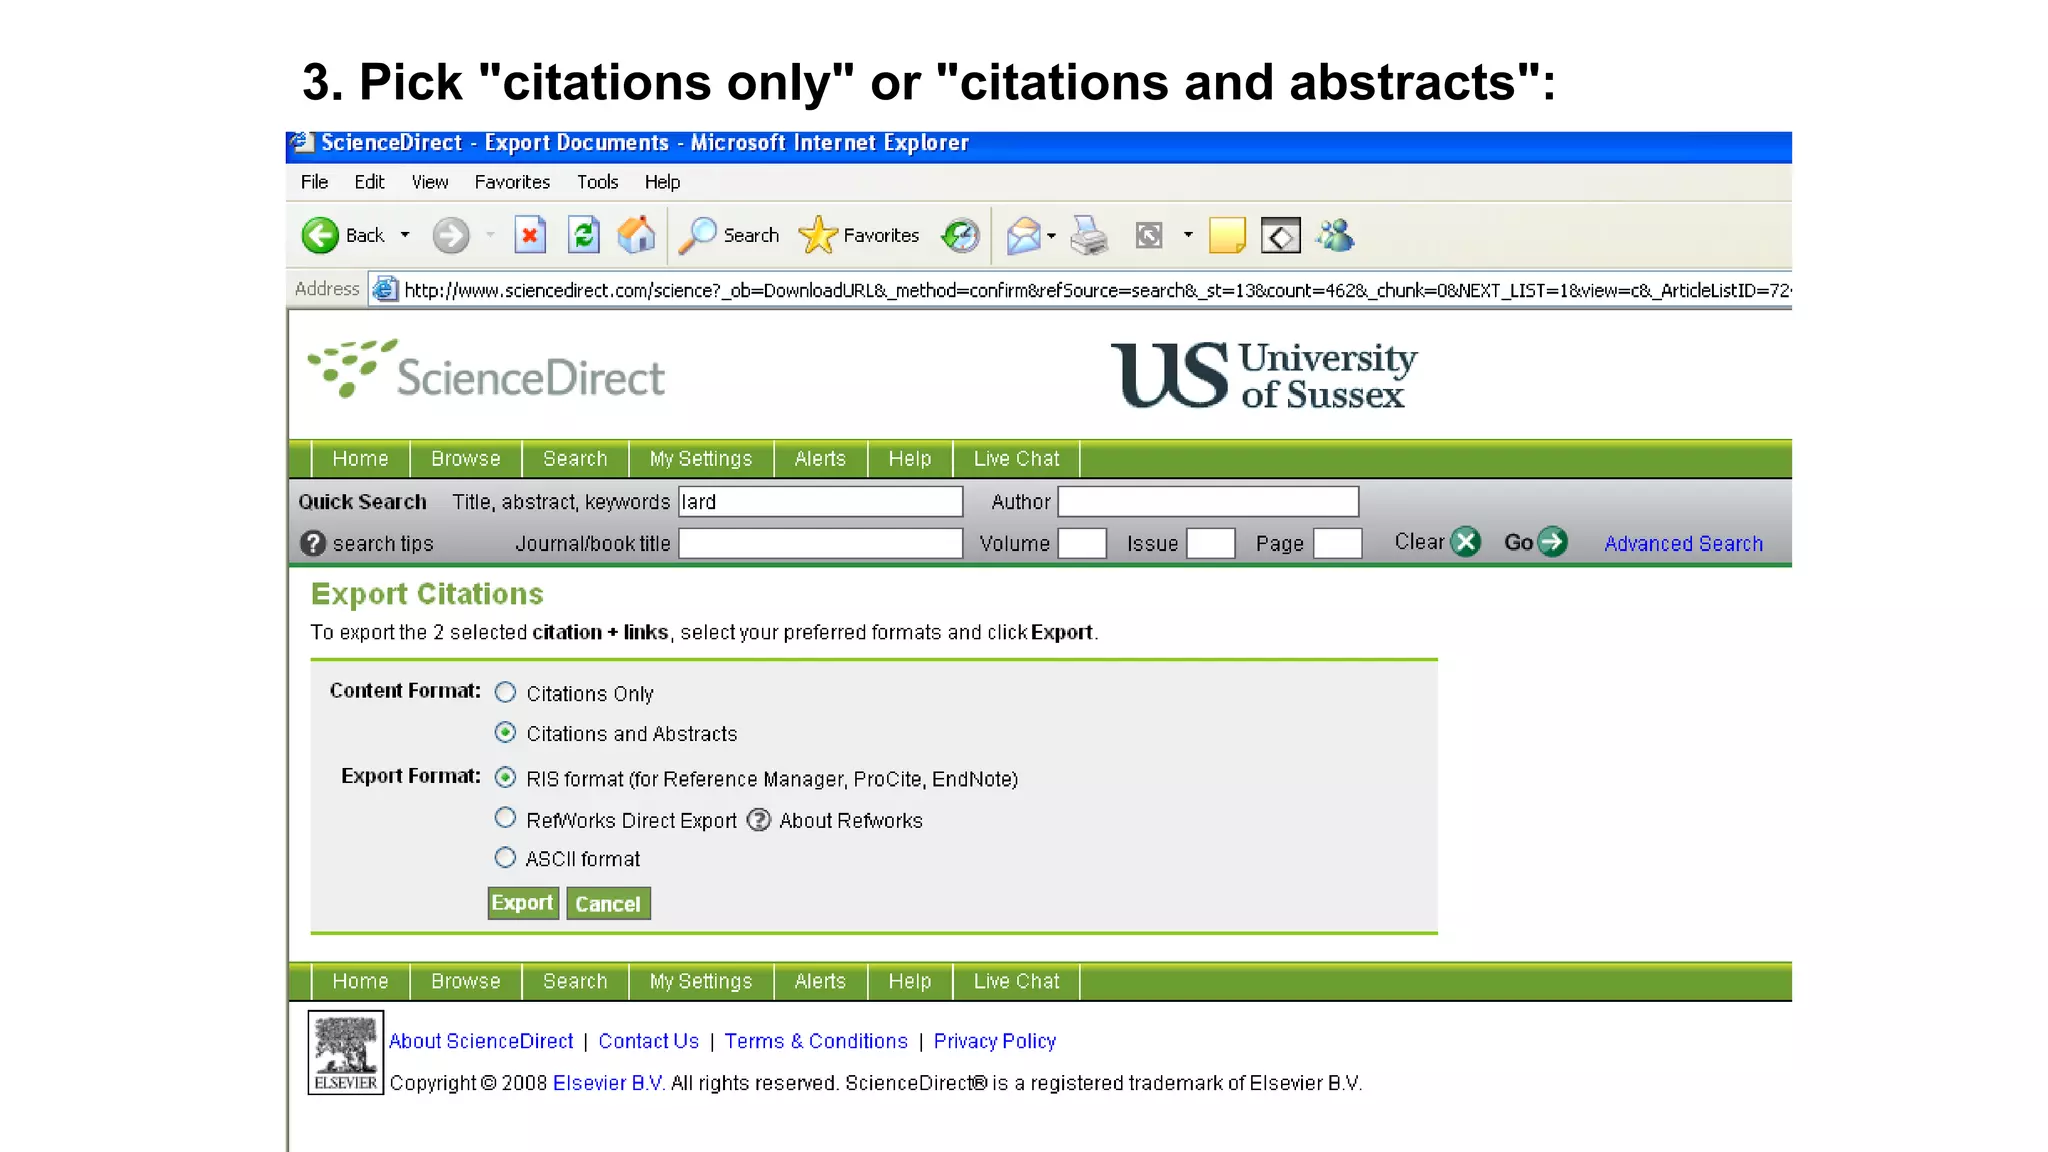The height and width of the screenshot is (1152, 2048).
Task: Open the File menu
Action: click(314, 182)
